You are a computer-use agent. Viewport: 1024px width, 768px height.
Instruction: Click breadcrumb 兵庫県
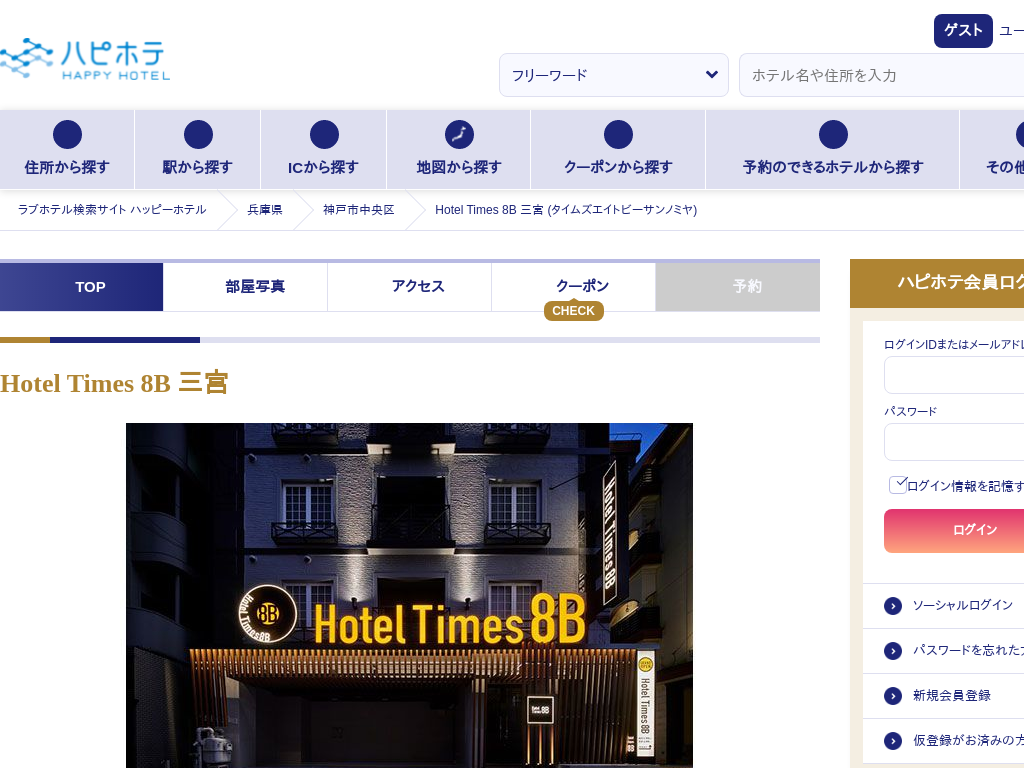(x=264, y=210)
